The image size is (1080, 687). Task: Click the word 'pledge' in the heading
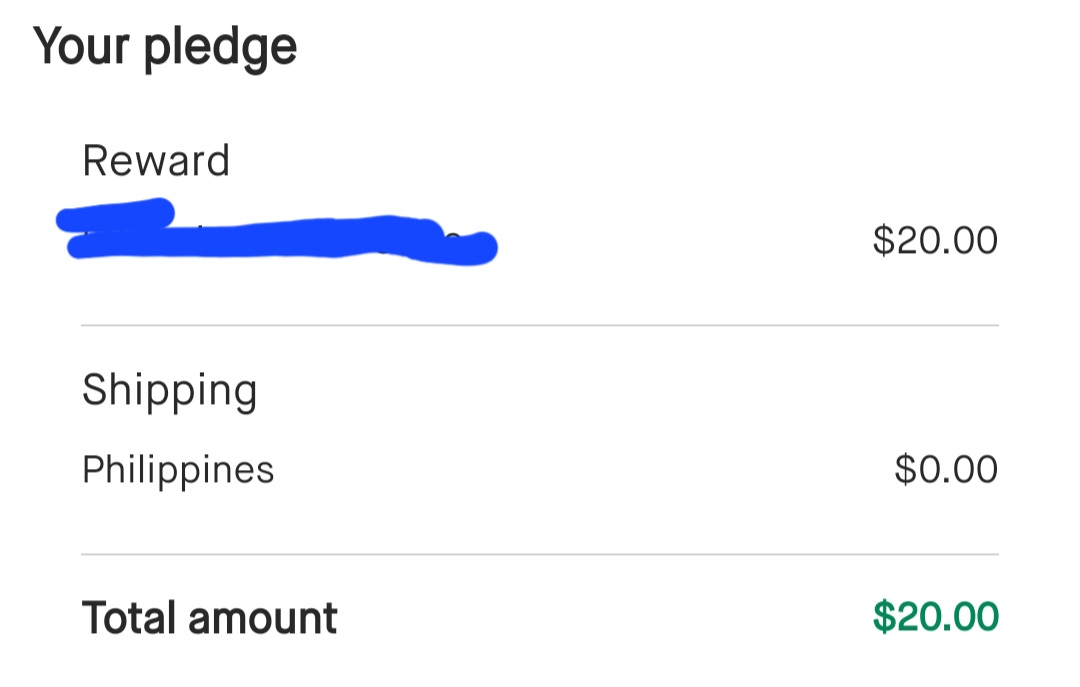(x=220, y=49)
